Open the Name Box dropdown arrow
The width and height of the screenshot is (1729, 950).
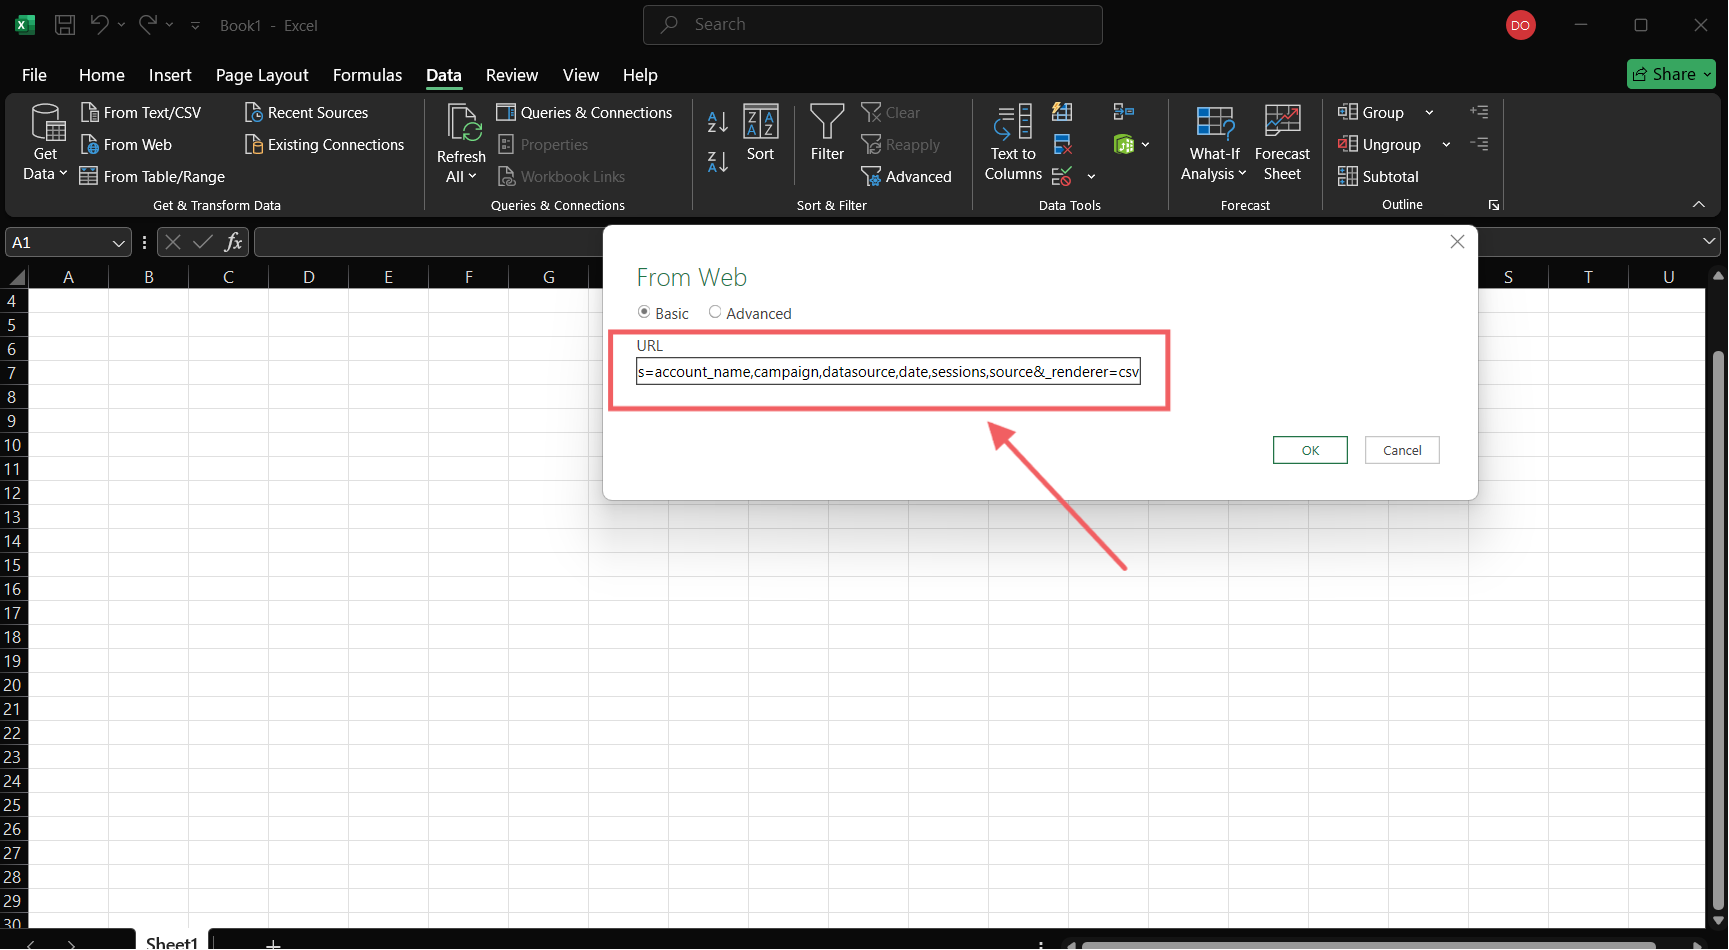coord(118,243)
